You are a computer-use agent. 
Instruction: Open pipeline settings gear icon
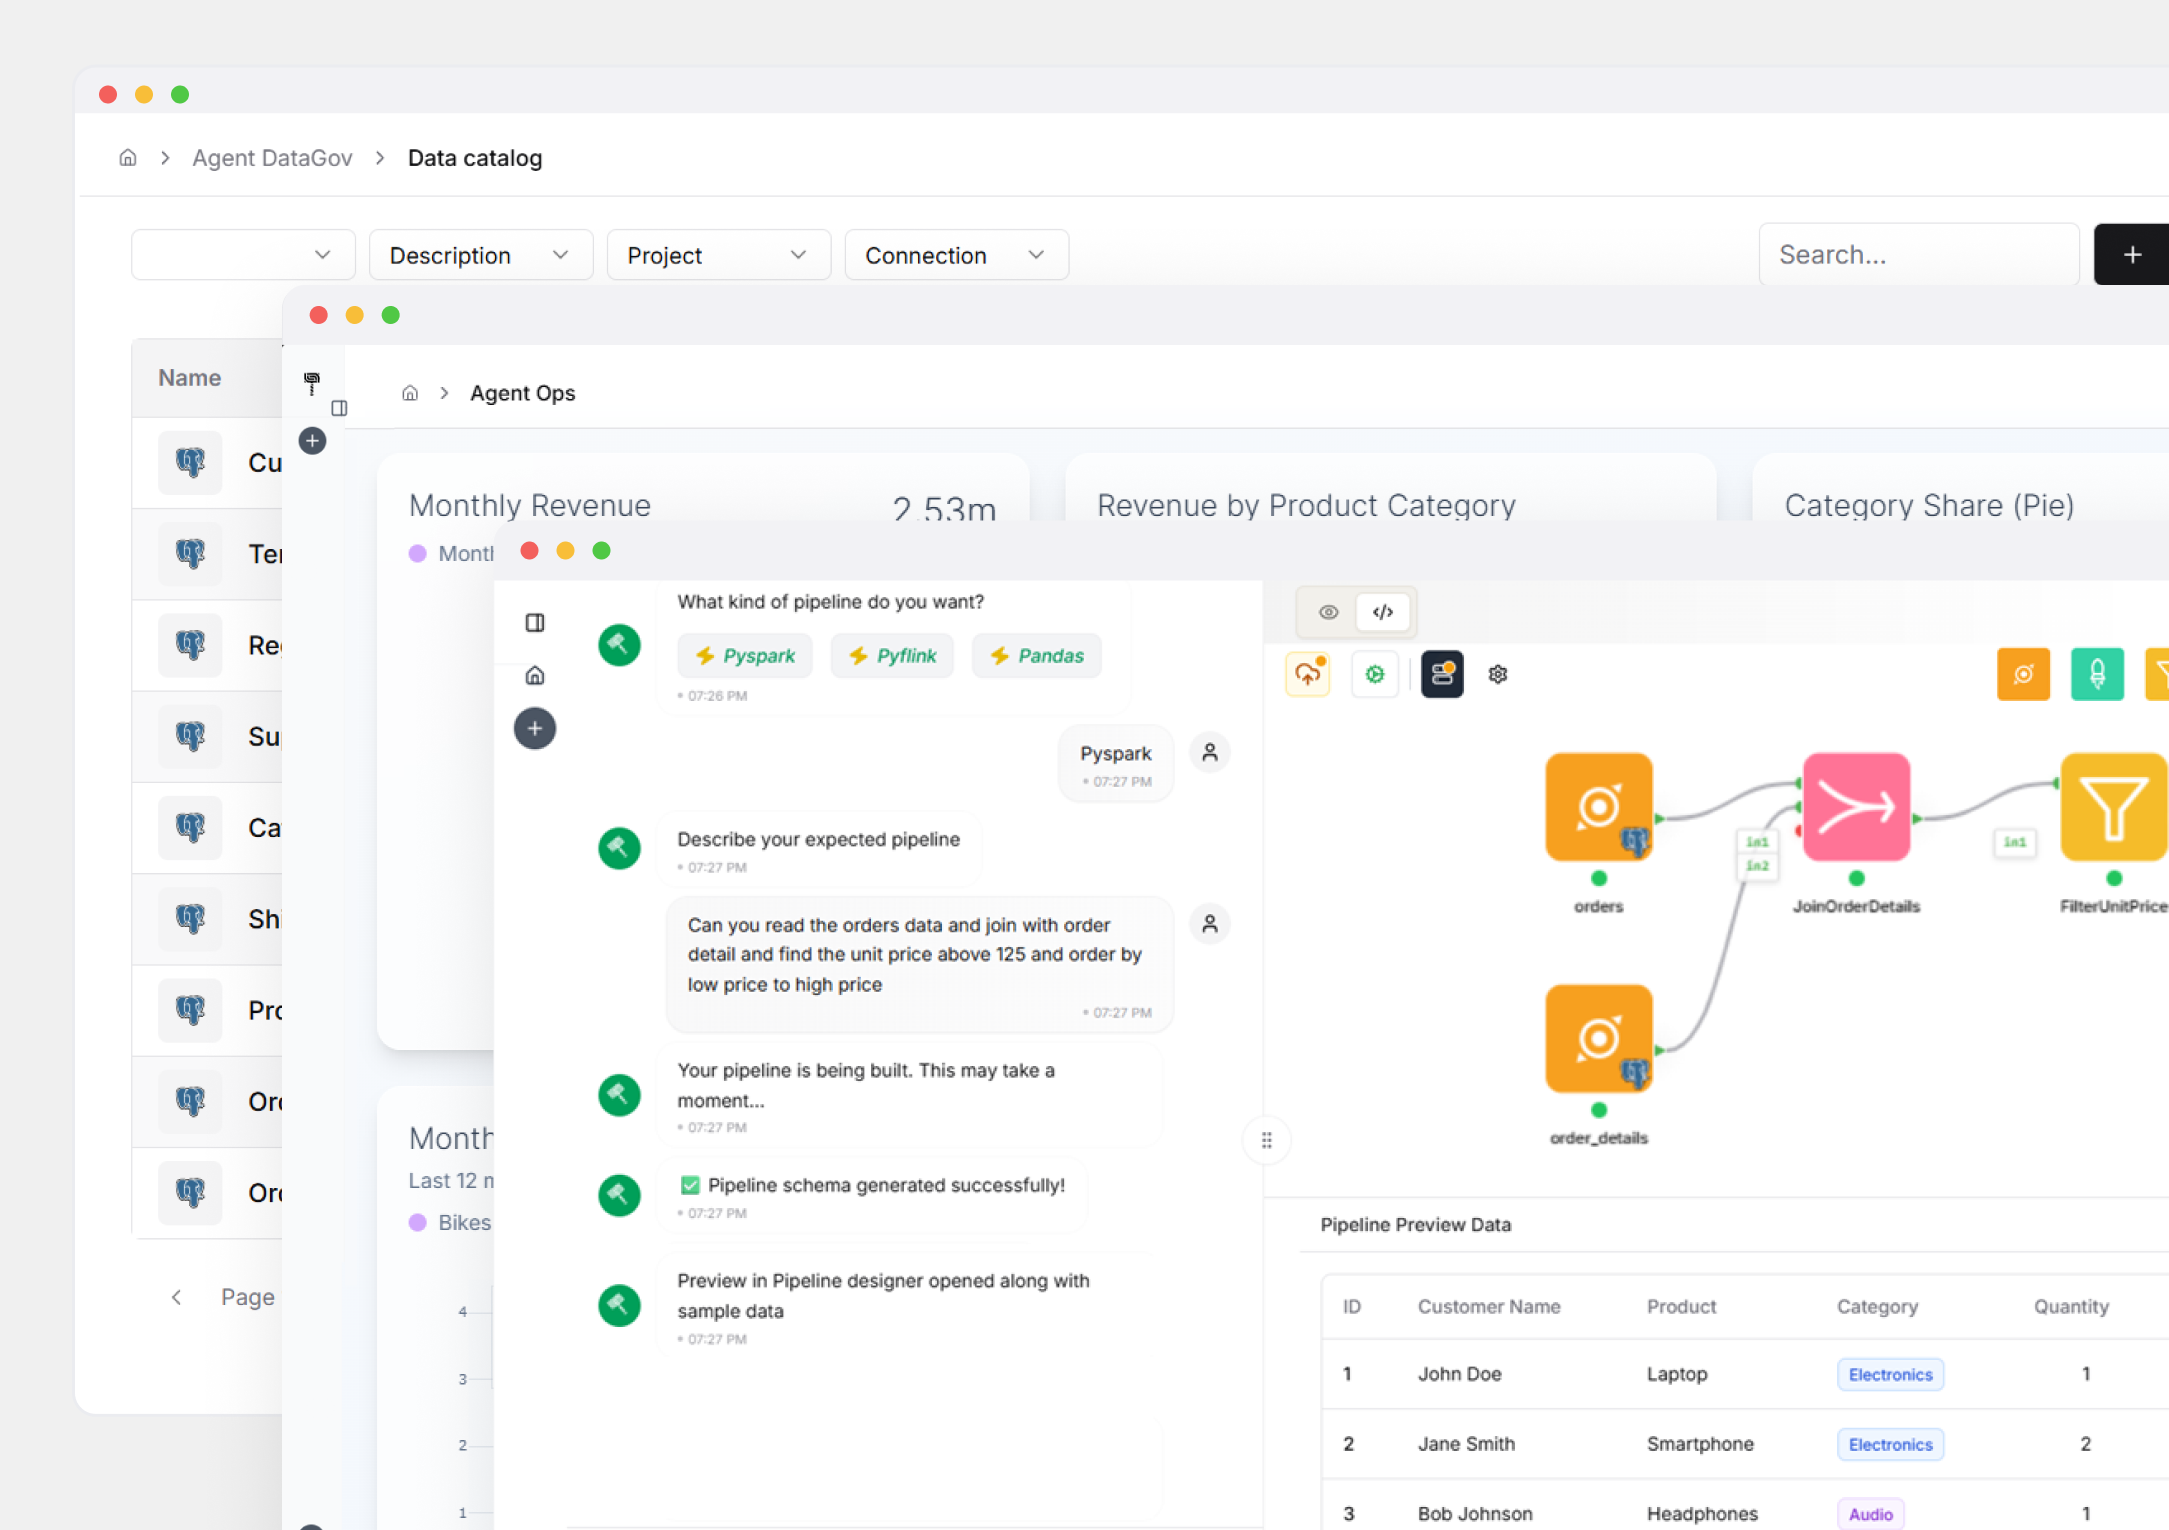click(x=1497, y=674)
